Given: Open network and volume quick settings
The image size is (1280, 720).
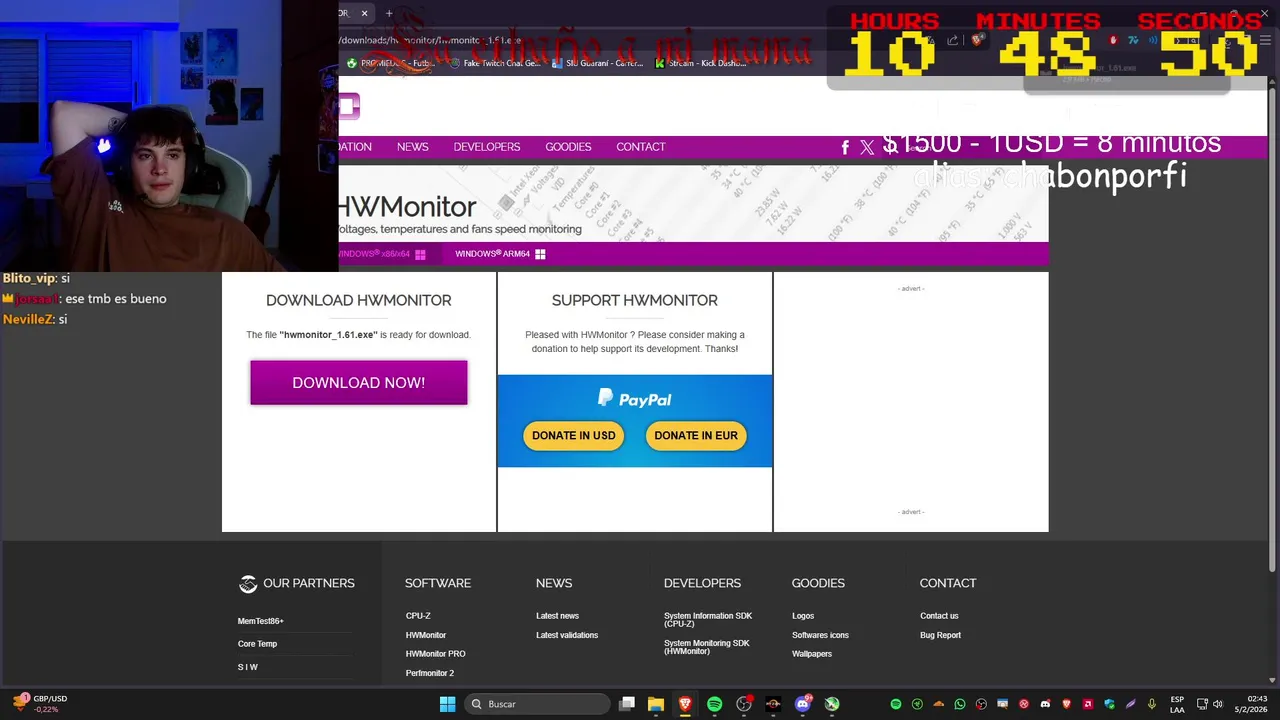Looking at the screenshot, I should coord(1211,704).
